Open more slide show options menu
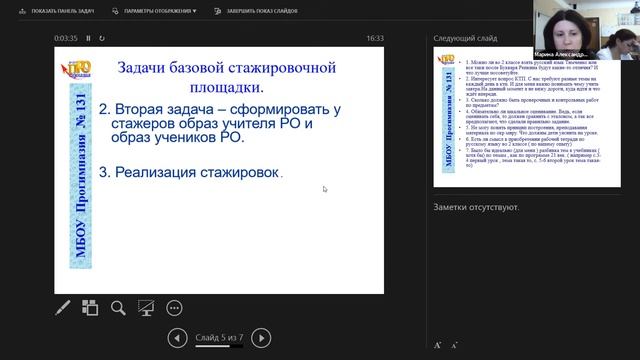The width and height of the screenshot is (640, 360). pyautogui.click(x=174, y=308)
